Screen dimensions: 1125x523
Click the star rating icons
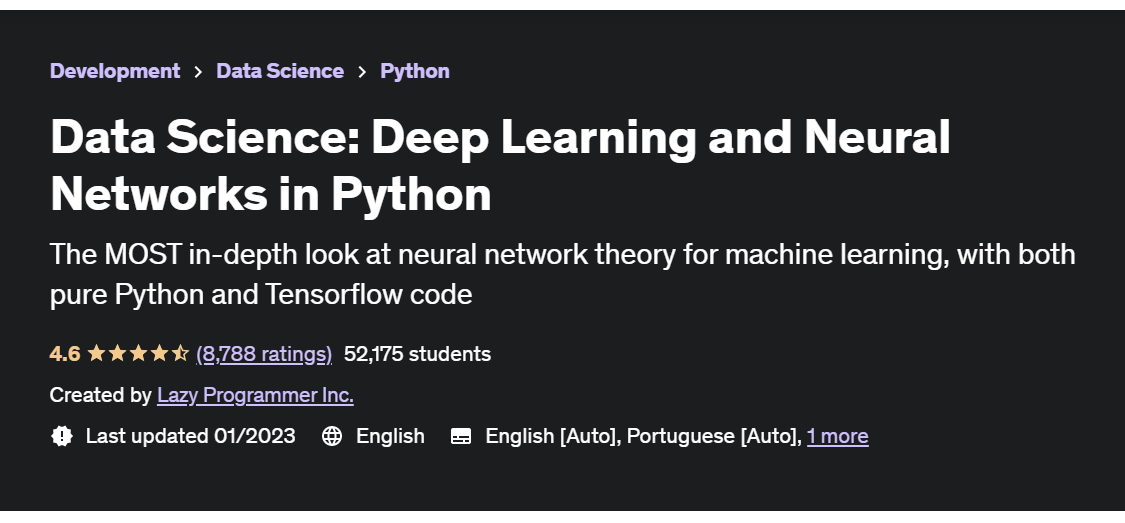pyautogui.click(x=138, y=354)
